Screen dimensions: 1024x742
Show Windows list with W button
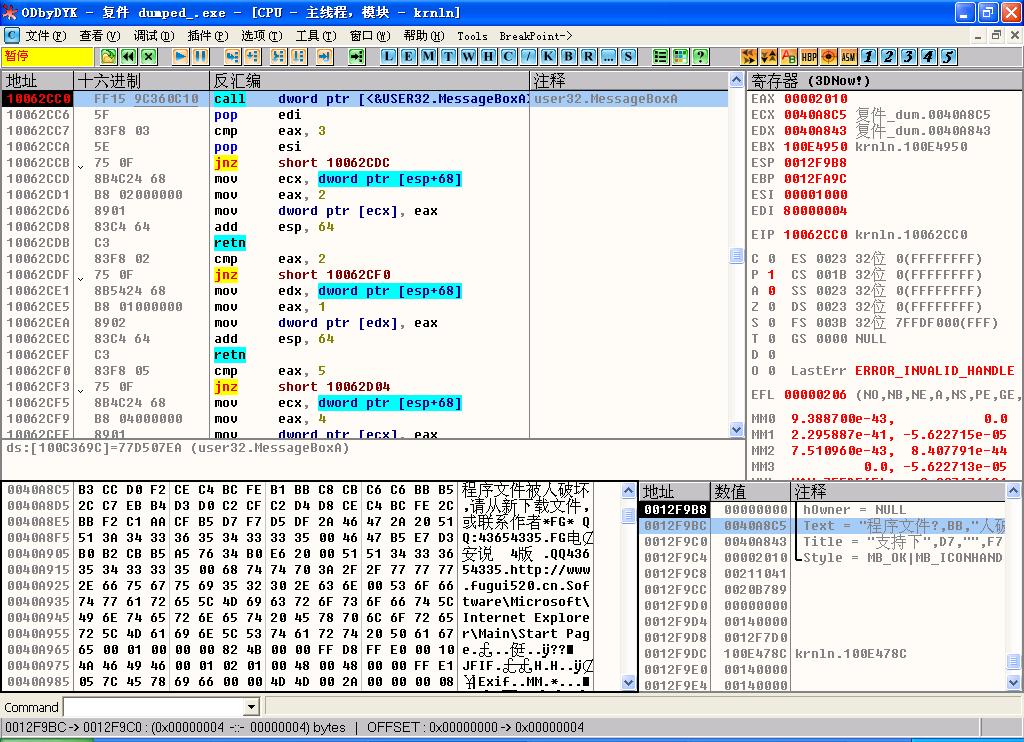coord(468,57)
